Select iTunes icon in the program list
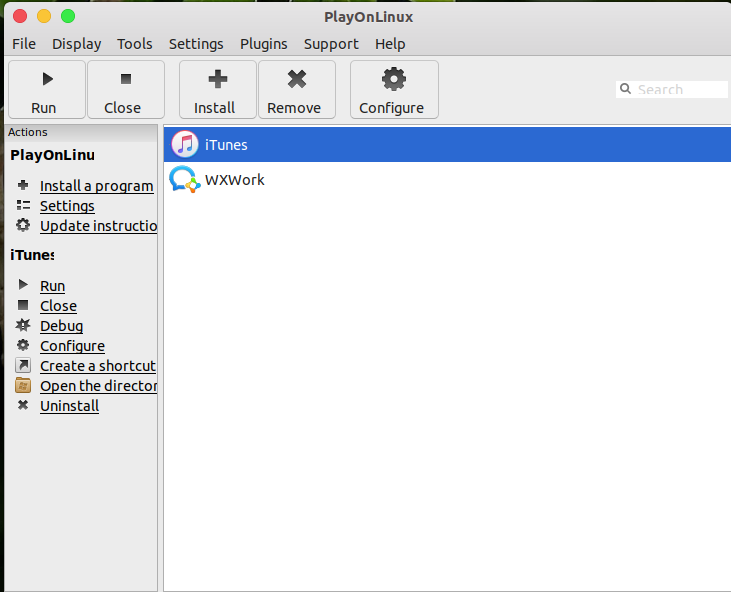Image resolution: width=731 pixels, height=592 pixels. (x=185, y=145)
